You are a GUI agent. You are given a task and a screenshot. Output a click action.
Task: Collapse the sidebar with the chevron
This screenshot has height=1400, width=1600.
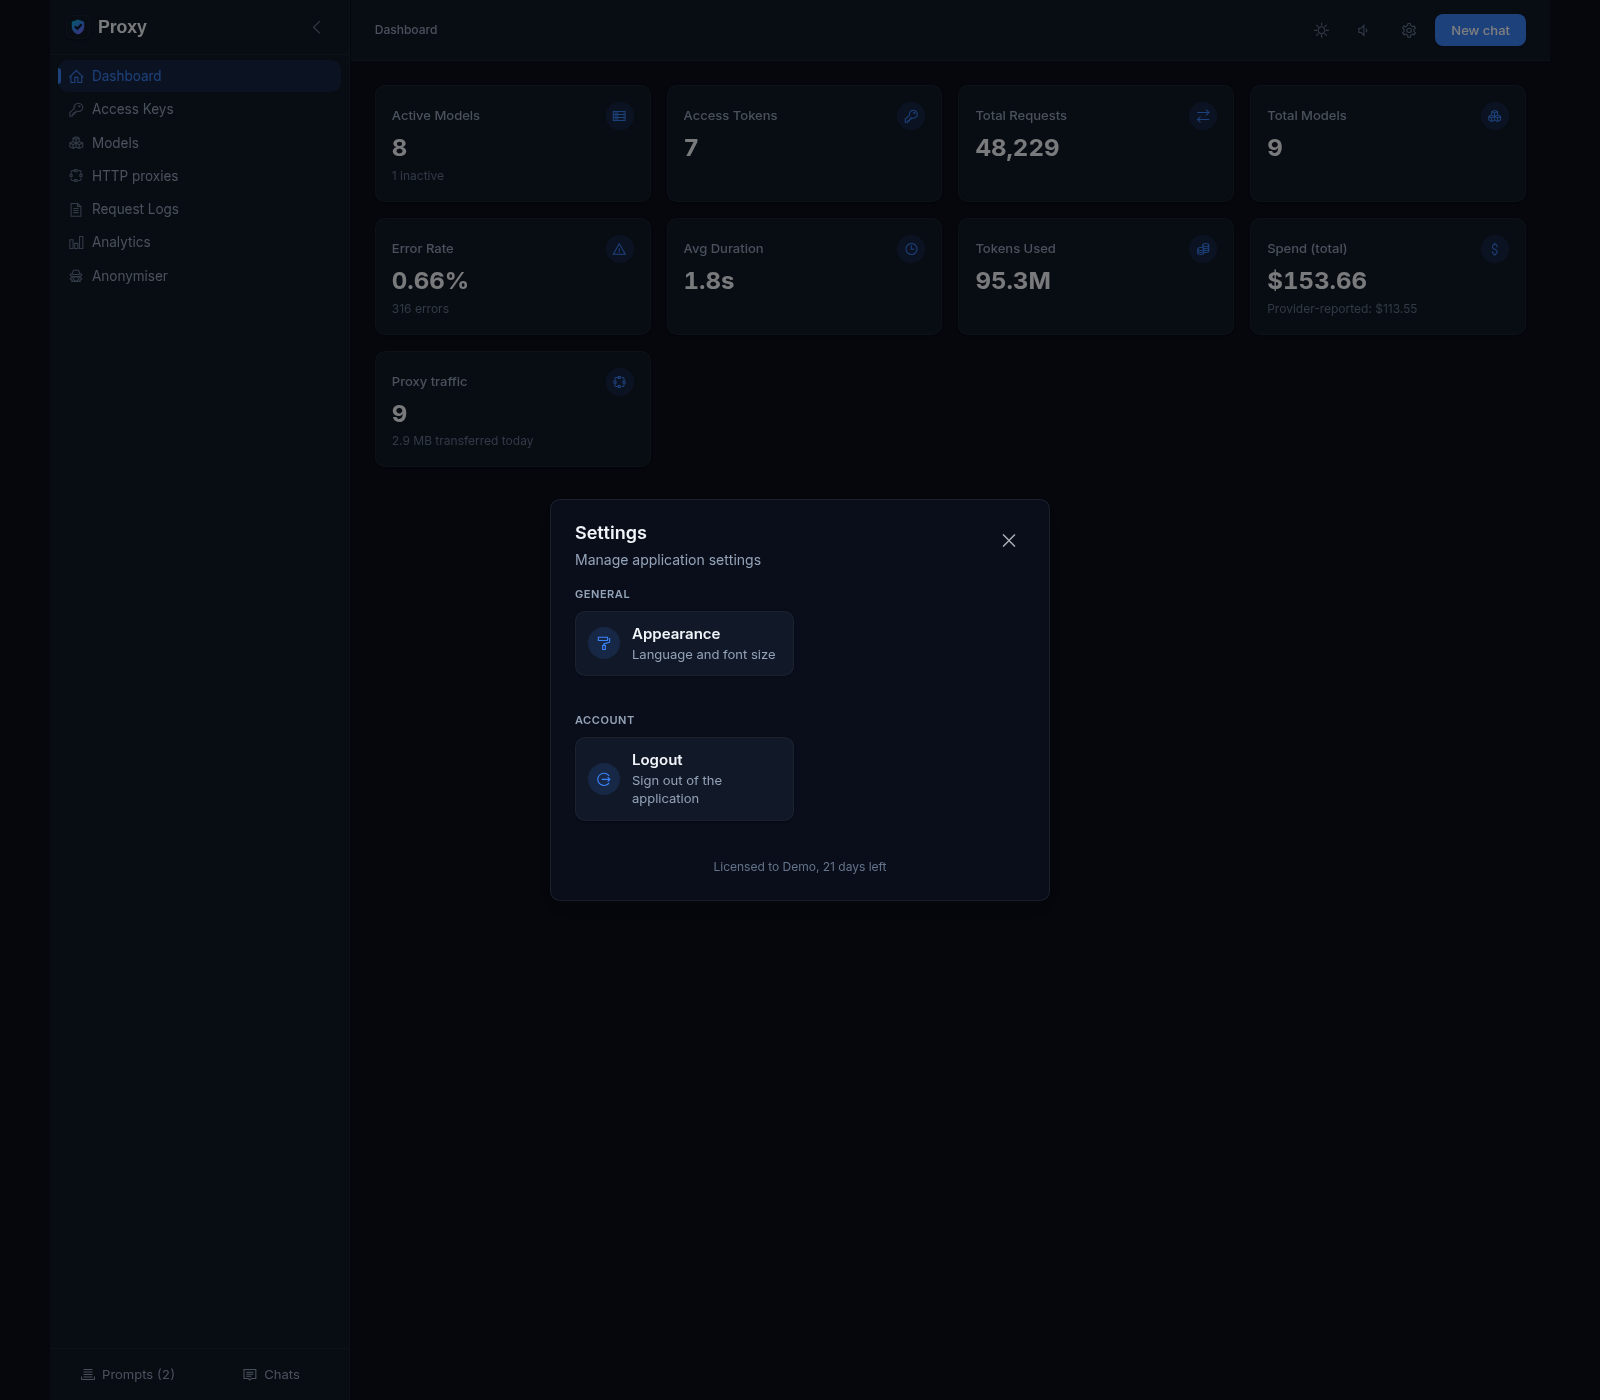pyautogui.click(x=316, y=27)
